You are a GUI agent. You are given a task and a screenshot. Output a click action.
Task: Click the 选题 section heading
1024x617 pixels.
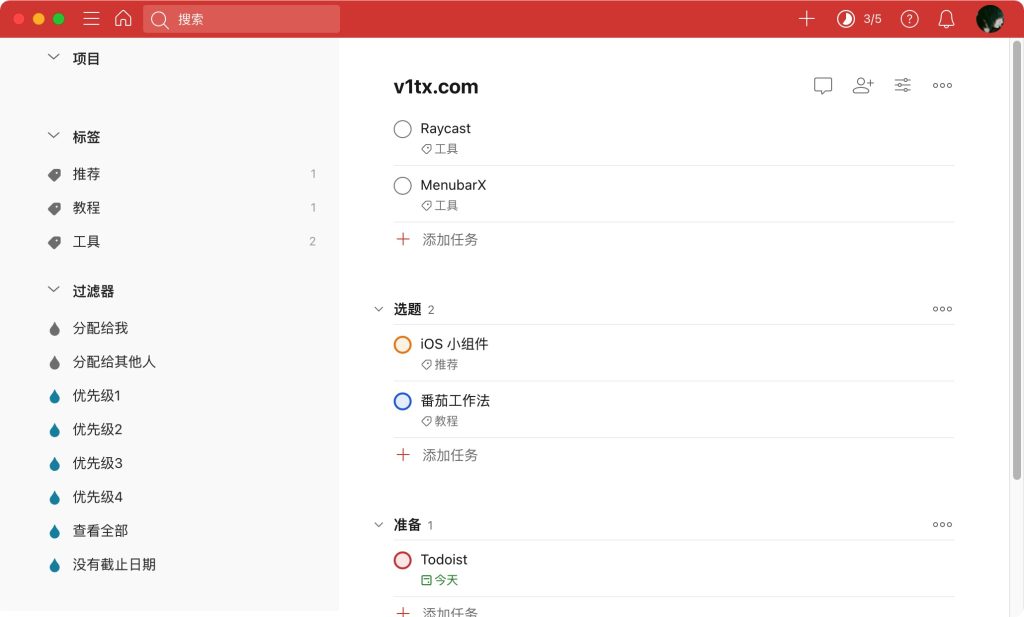407,309
